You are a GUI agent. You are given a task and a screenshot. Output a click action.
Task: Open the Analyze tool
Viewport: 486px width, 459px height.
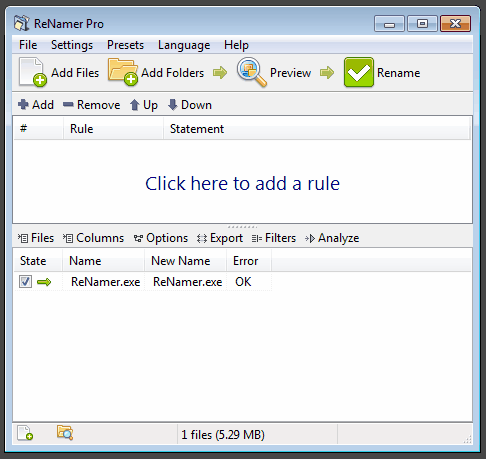332,238
